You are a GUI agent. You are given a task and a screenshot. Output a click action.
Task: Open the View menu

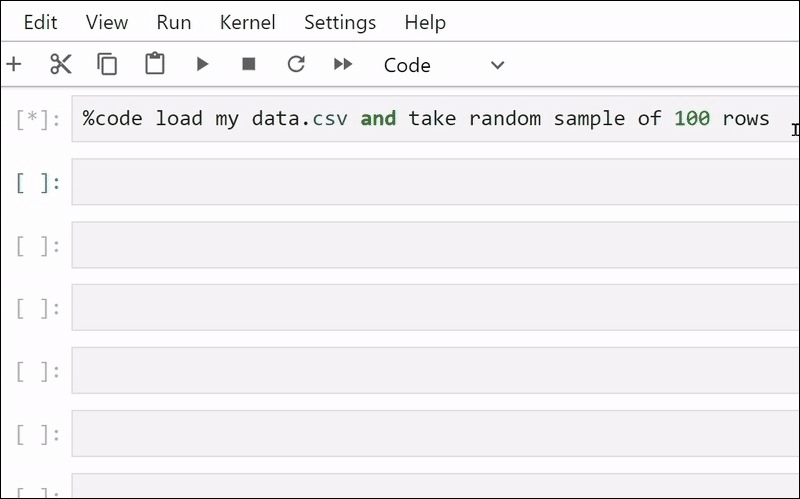point(107,22)
